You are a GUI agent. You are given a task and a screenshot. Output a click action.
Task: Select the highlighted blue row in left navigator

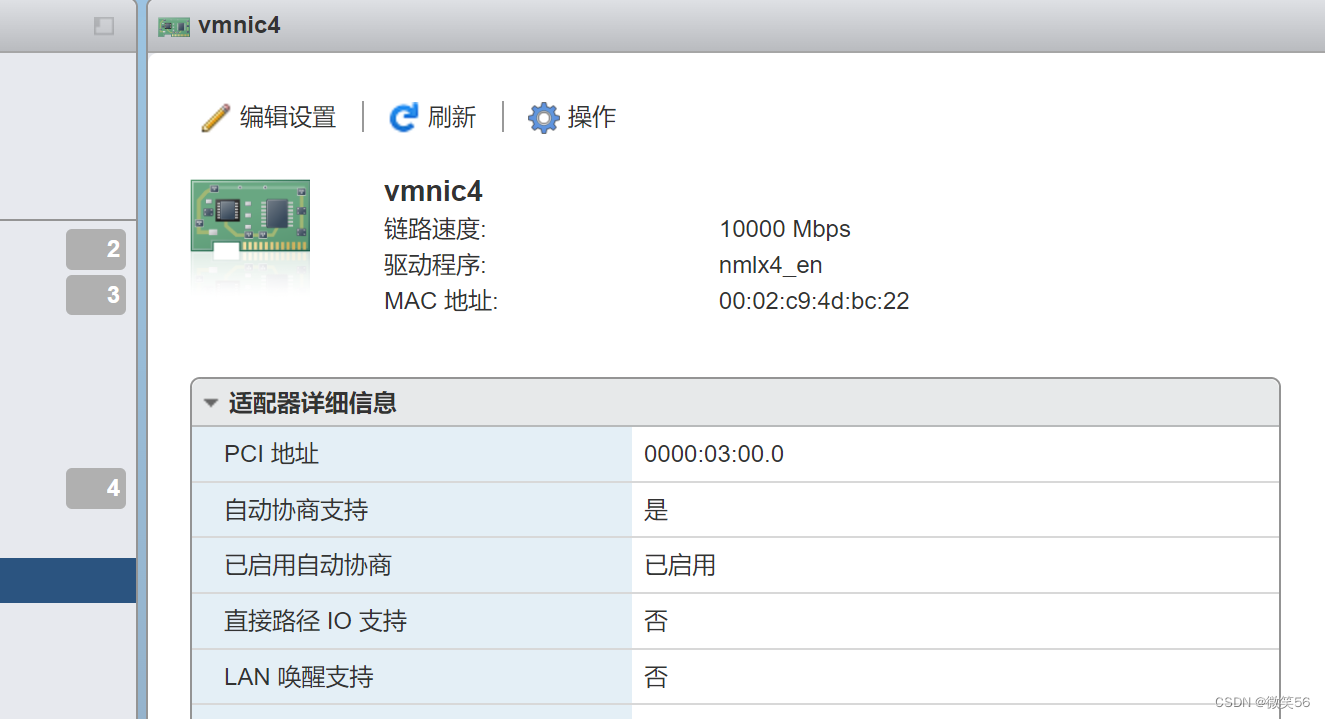pyautogui.click(x=67, y=580)
